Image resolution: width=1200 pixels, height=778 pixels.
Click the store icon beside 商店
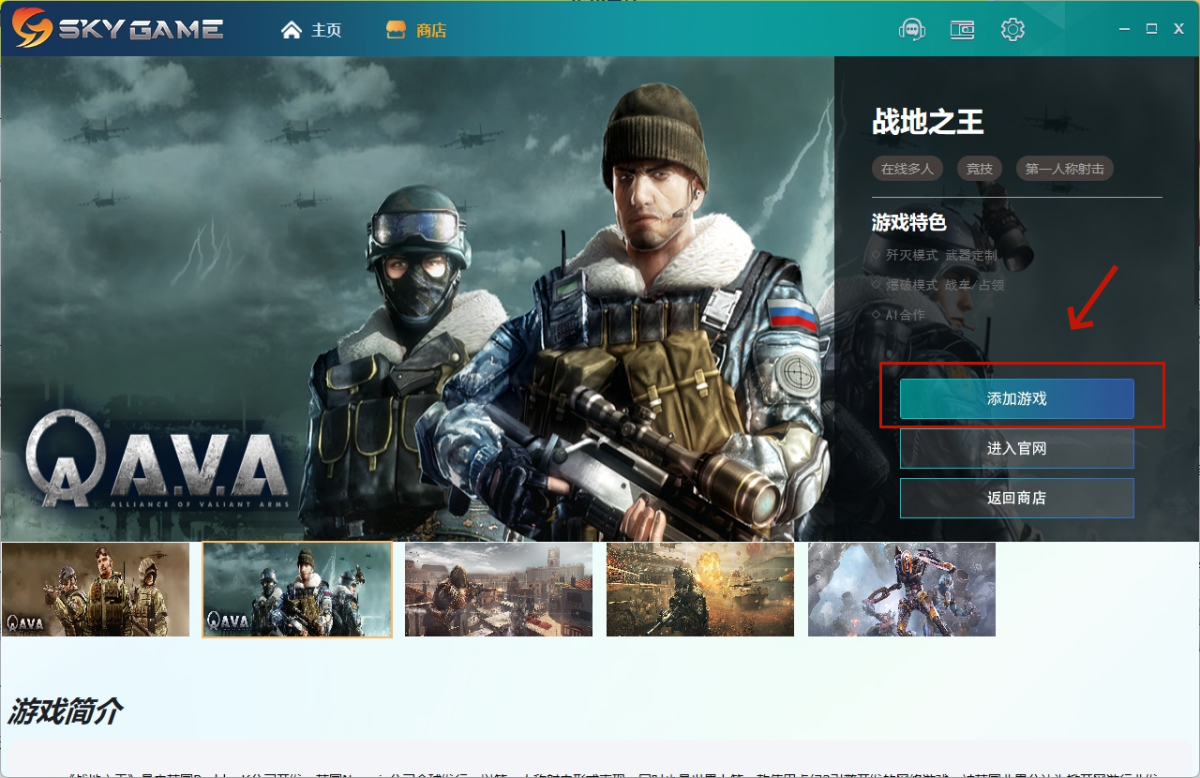tap(396, 30)
